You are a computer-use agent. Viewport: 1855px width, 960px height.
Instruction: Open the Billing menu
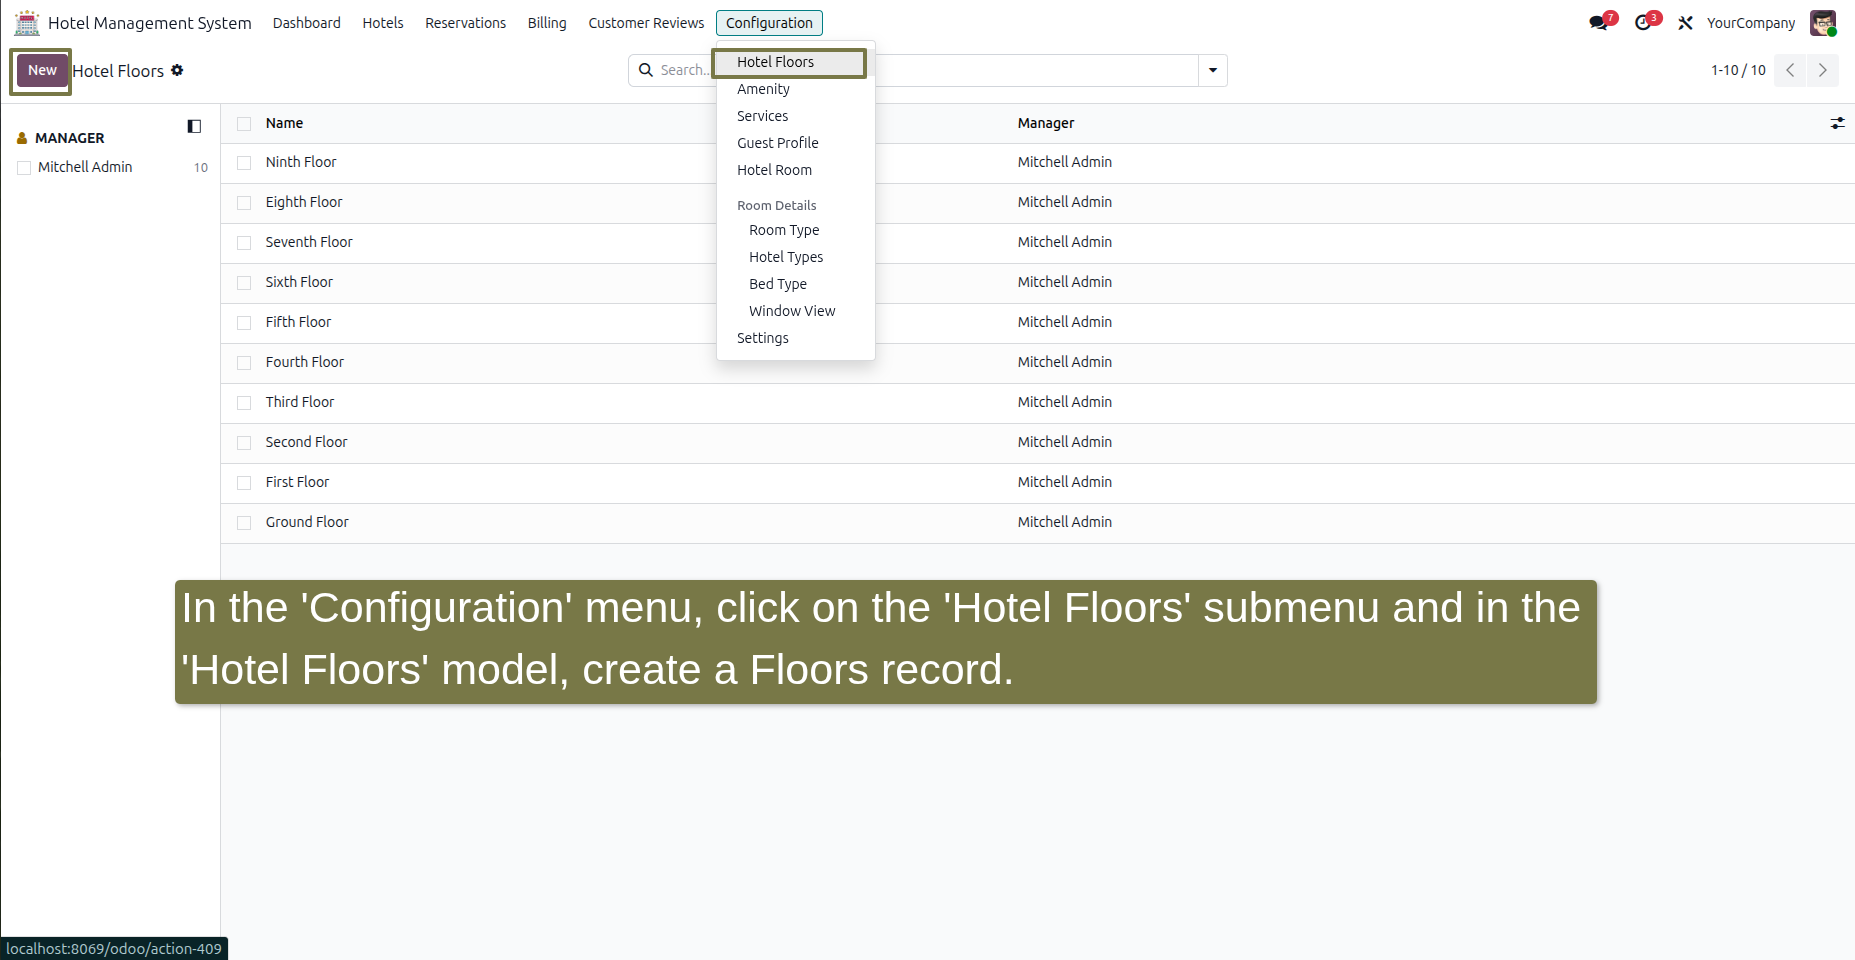[547, 23]
